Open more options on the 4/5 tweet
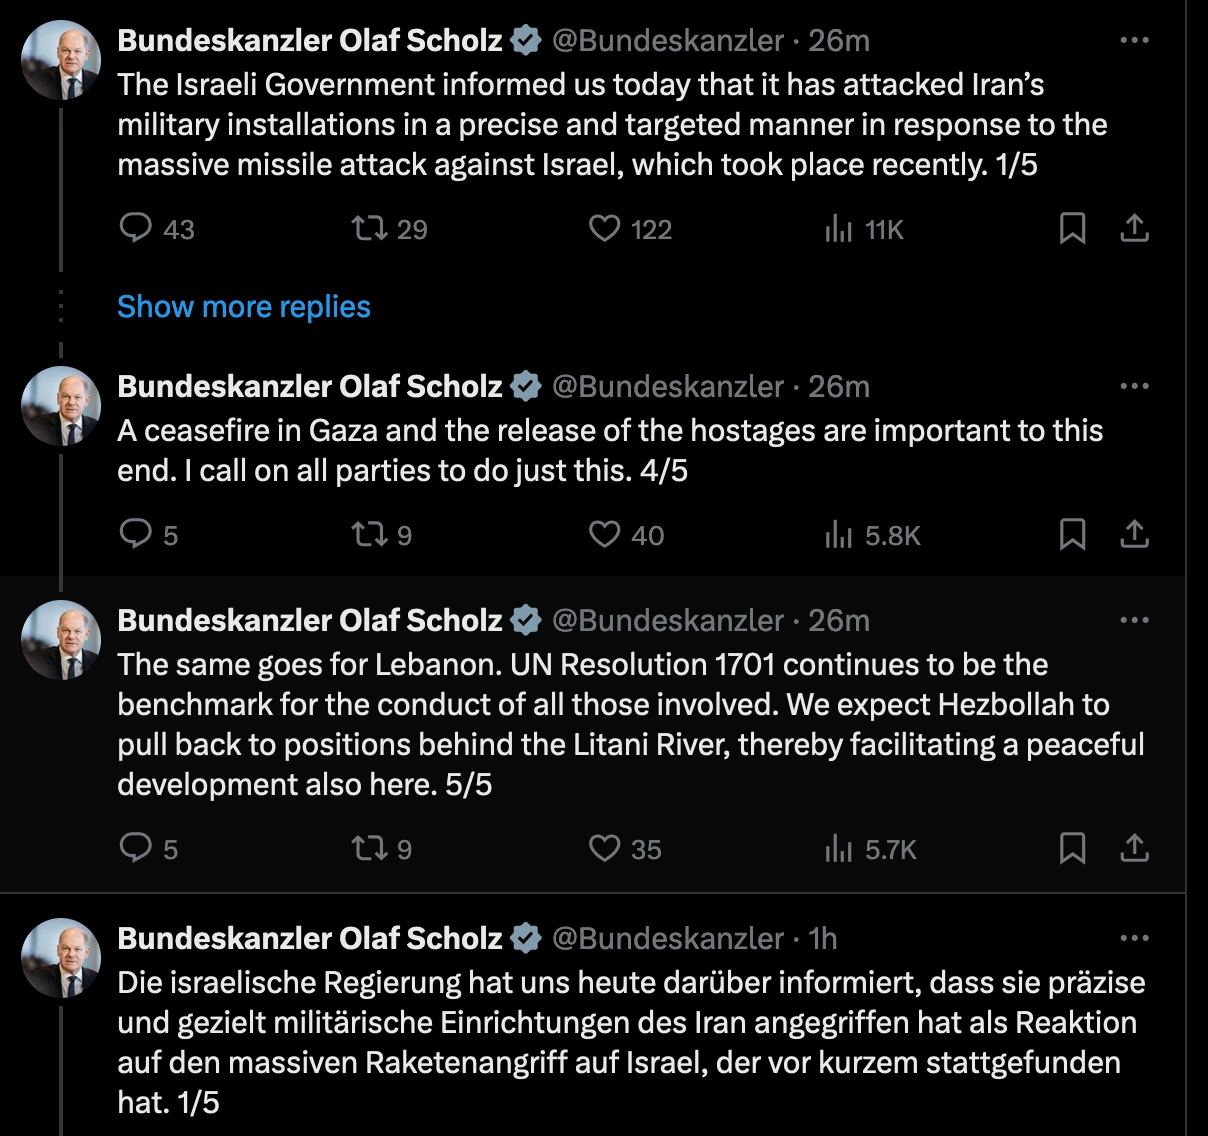 [x=1134, y=387]
